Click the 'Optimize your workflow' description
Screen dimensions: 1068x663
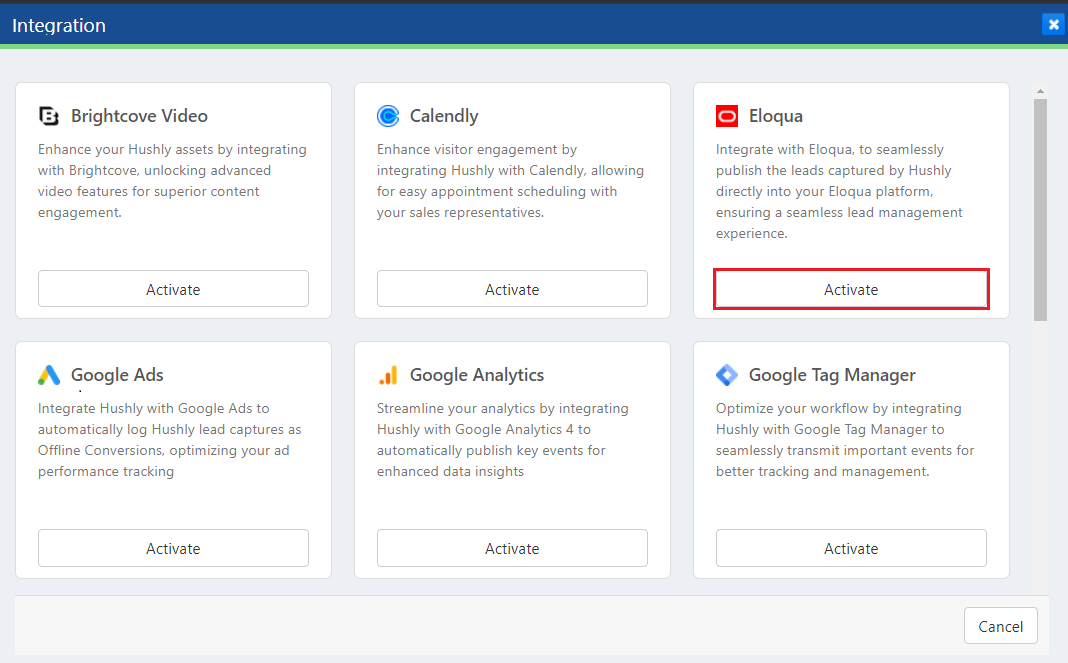845,440
